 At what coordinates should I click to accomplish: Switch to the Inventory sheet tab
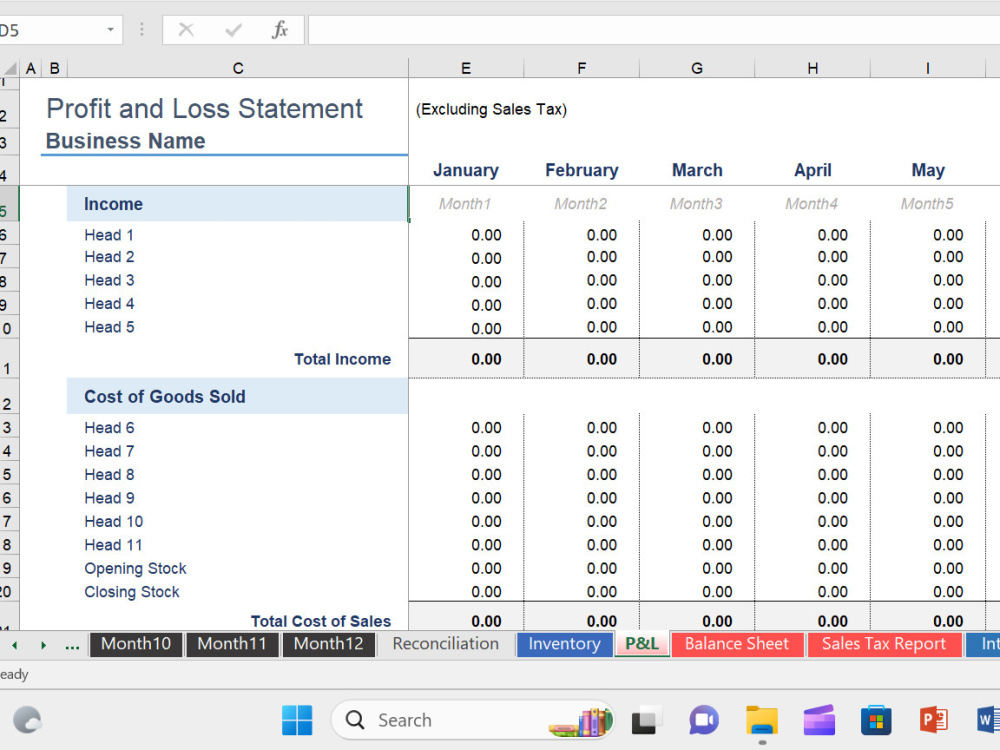pyautogui.click(x=564, y=644)
